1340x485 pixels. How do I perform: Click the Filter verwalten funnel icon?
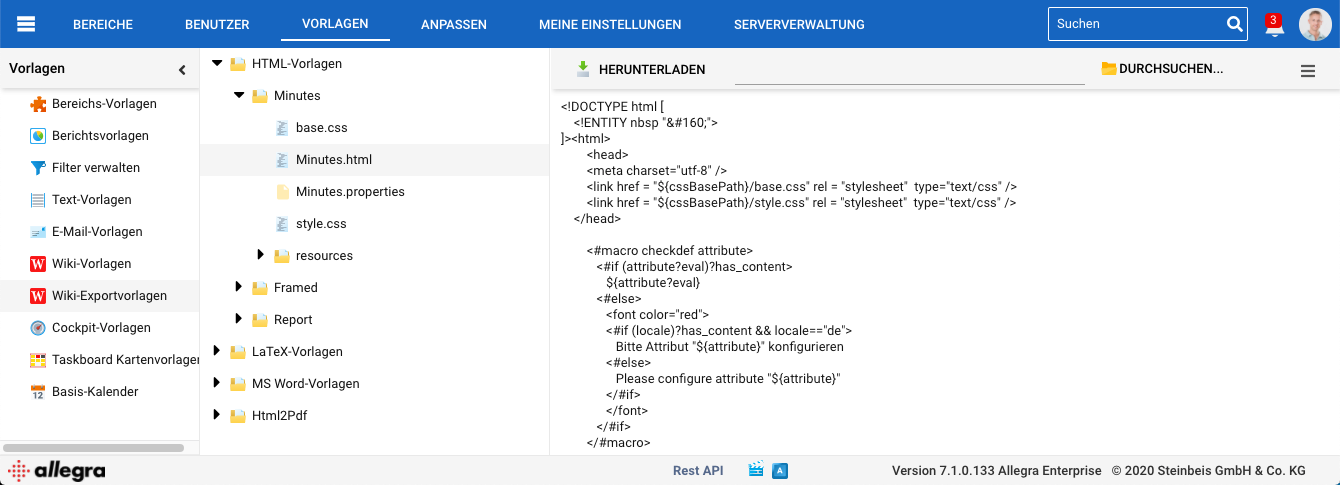[38, 168]
